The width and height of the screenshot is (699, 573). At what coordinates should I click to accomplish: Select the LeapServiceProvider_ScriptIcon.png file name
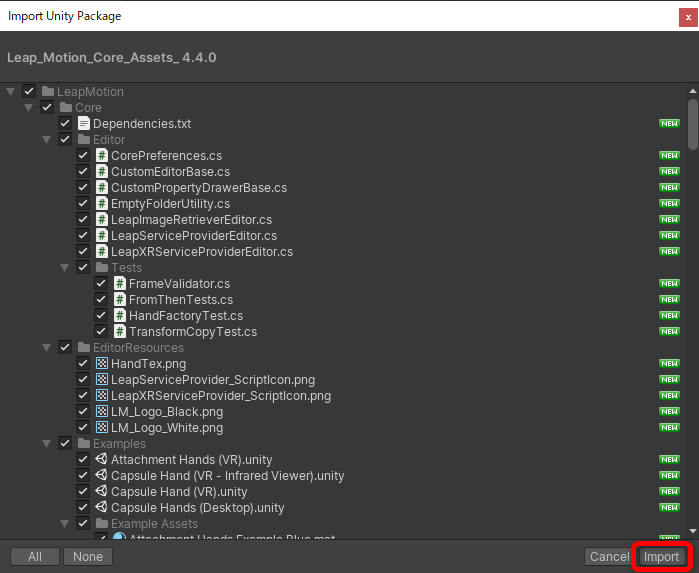pos(213,380)
